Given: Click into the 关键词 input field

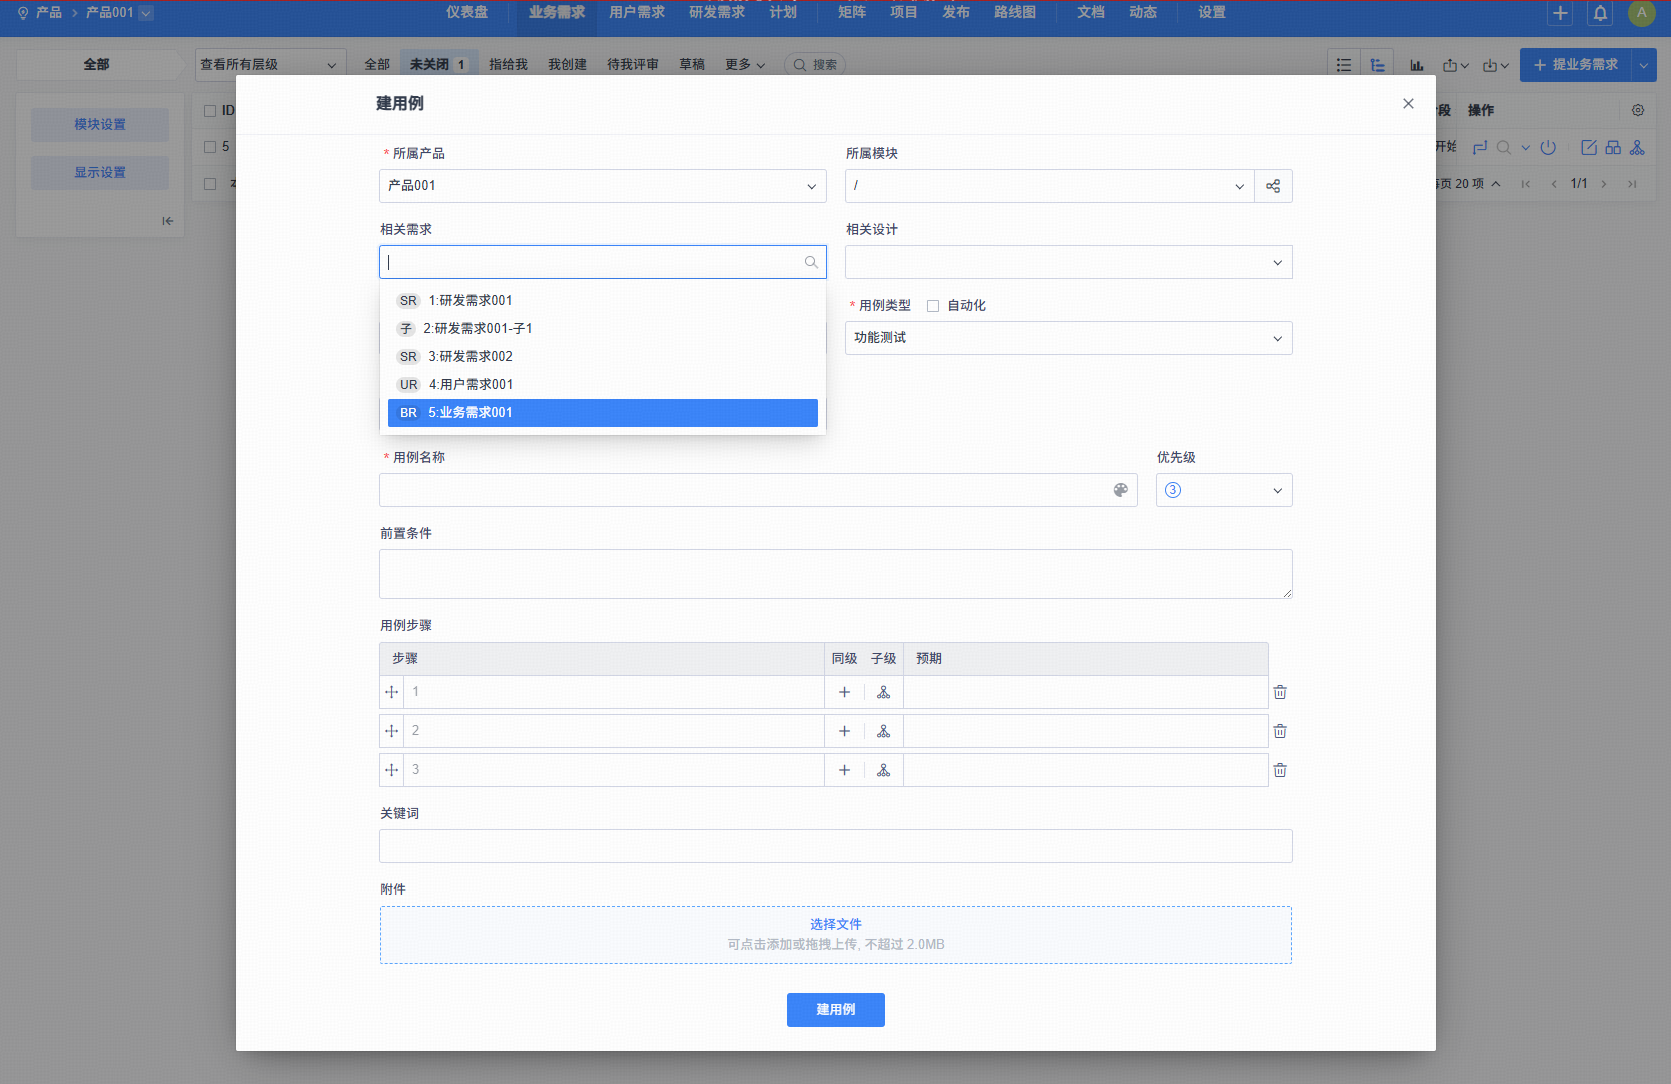Looking at the screenshot, I should 835,846.
